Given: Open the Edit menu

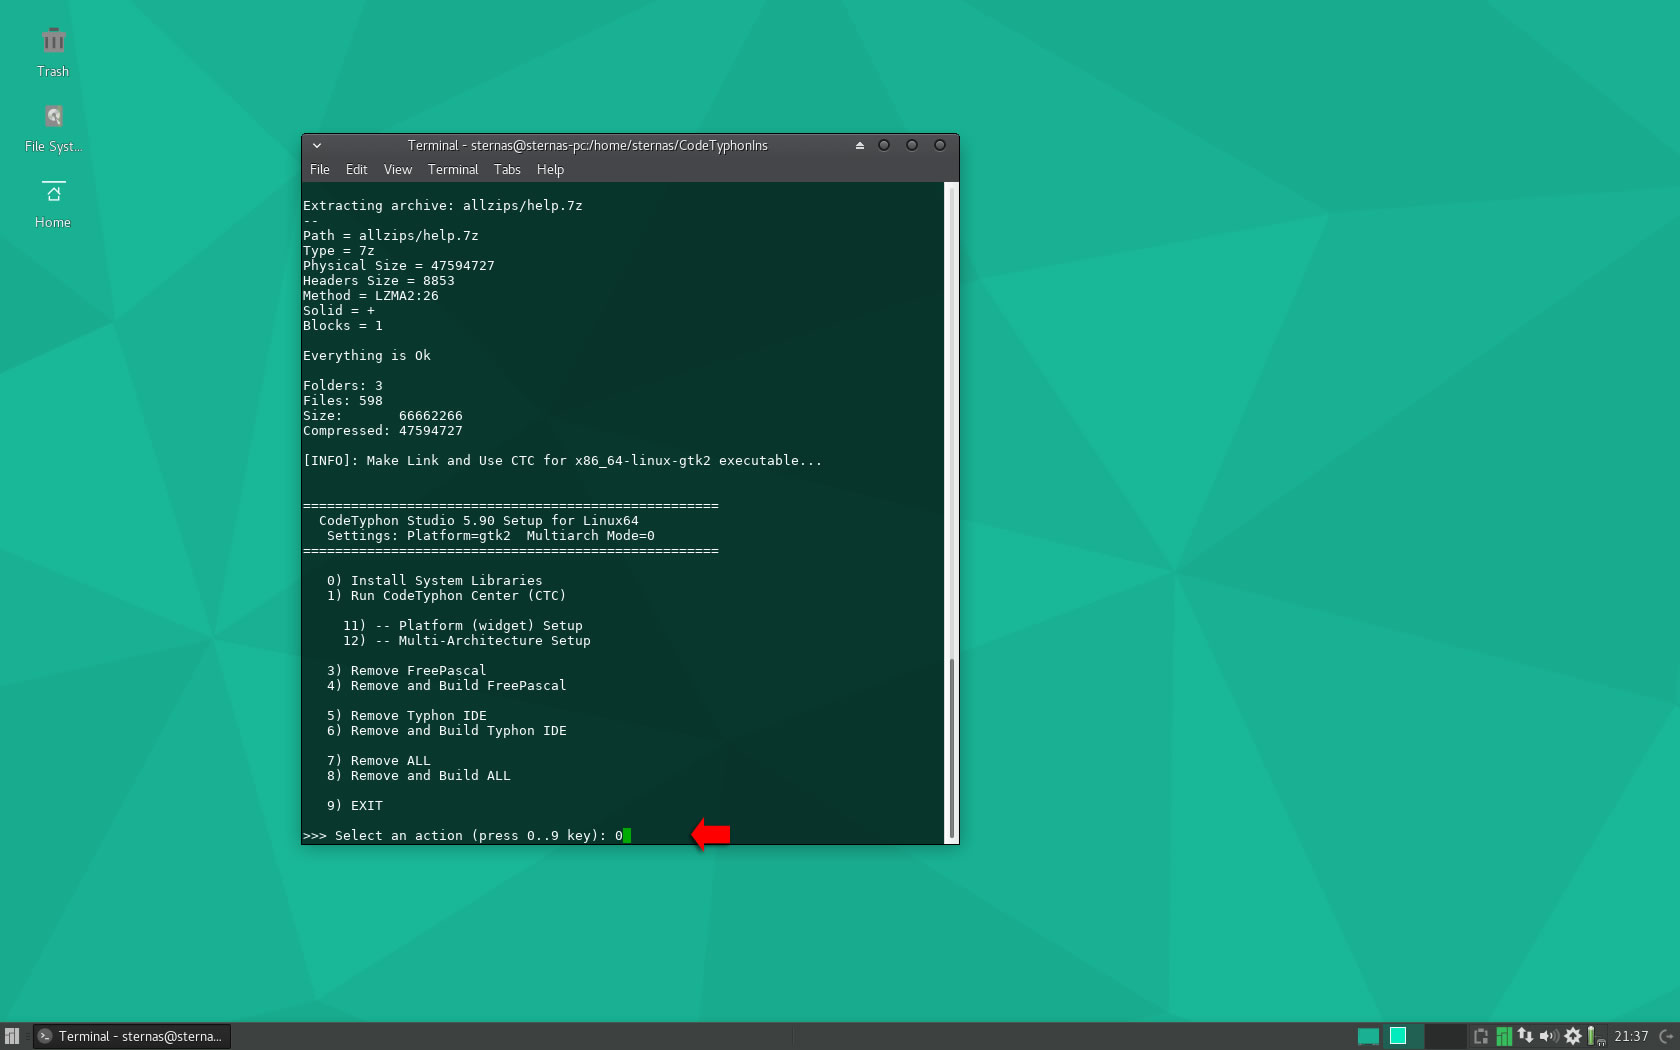Looking at the screenshot, I should [356, 170].
